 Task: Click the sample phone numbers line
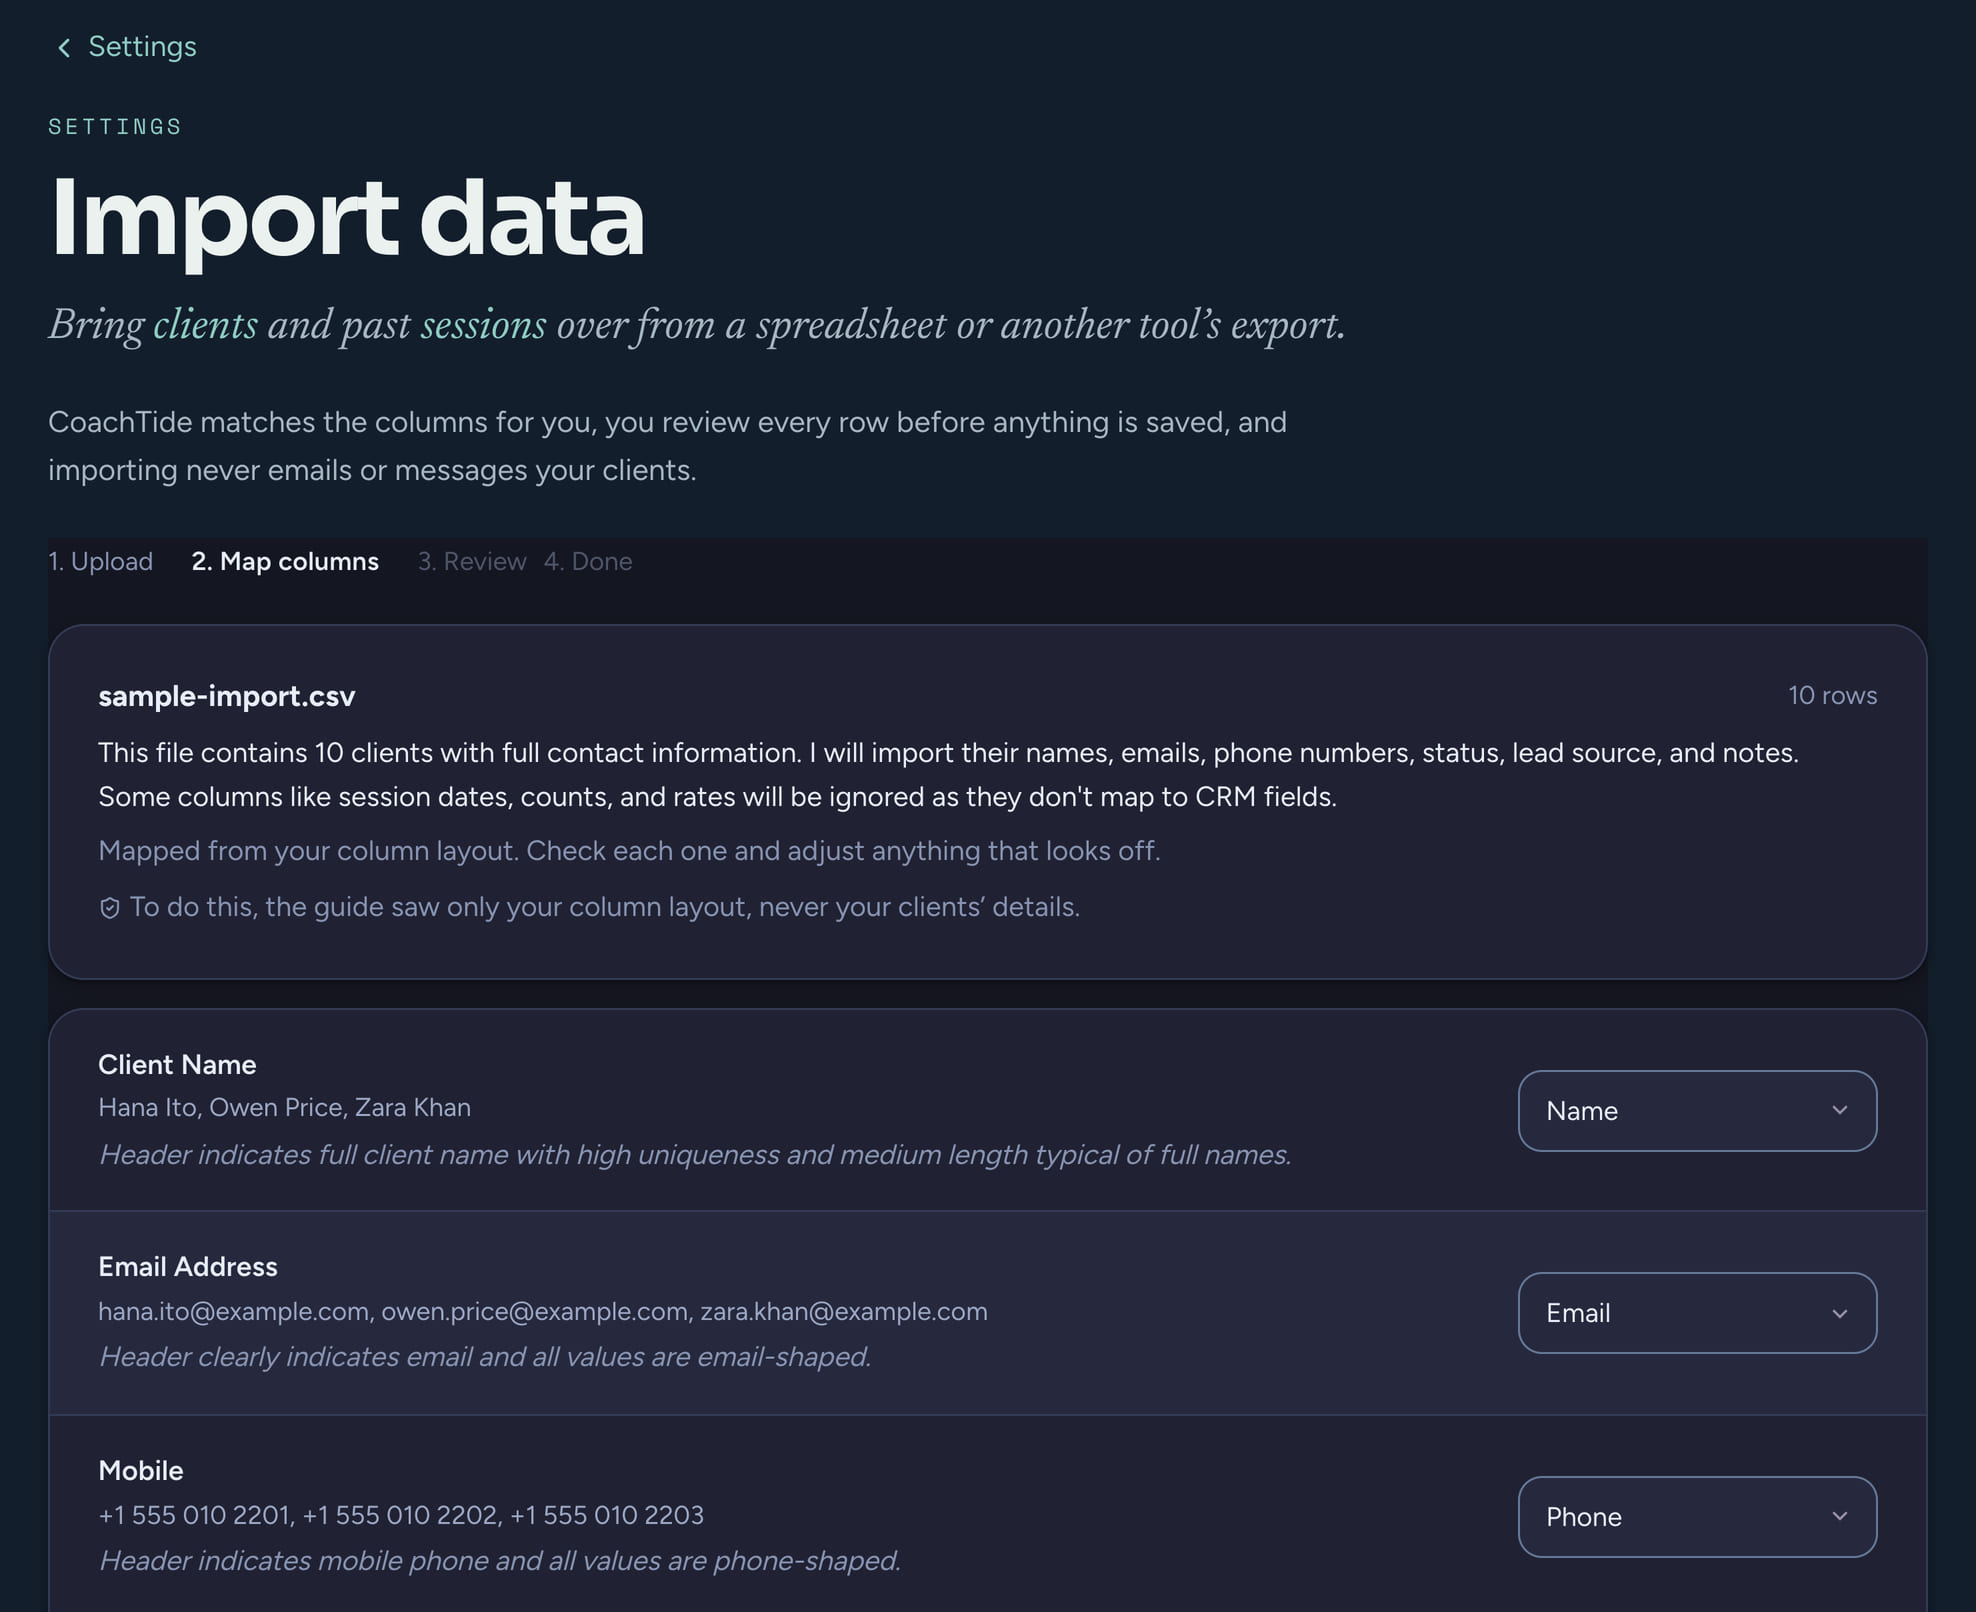pos(401,1515)
